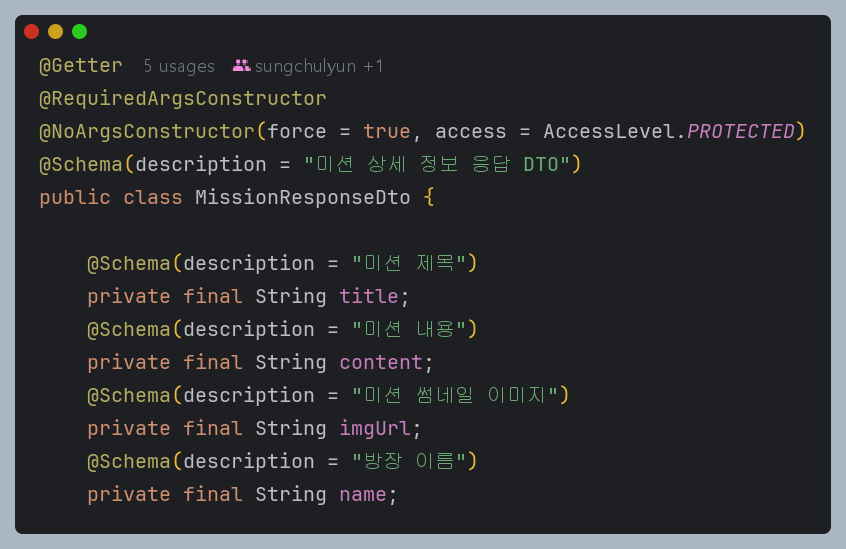The height and width of the screenshot is (549, 846).
Task: Click the yellow minimize window dot
Action: 55,32
